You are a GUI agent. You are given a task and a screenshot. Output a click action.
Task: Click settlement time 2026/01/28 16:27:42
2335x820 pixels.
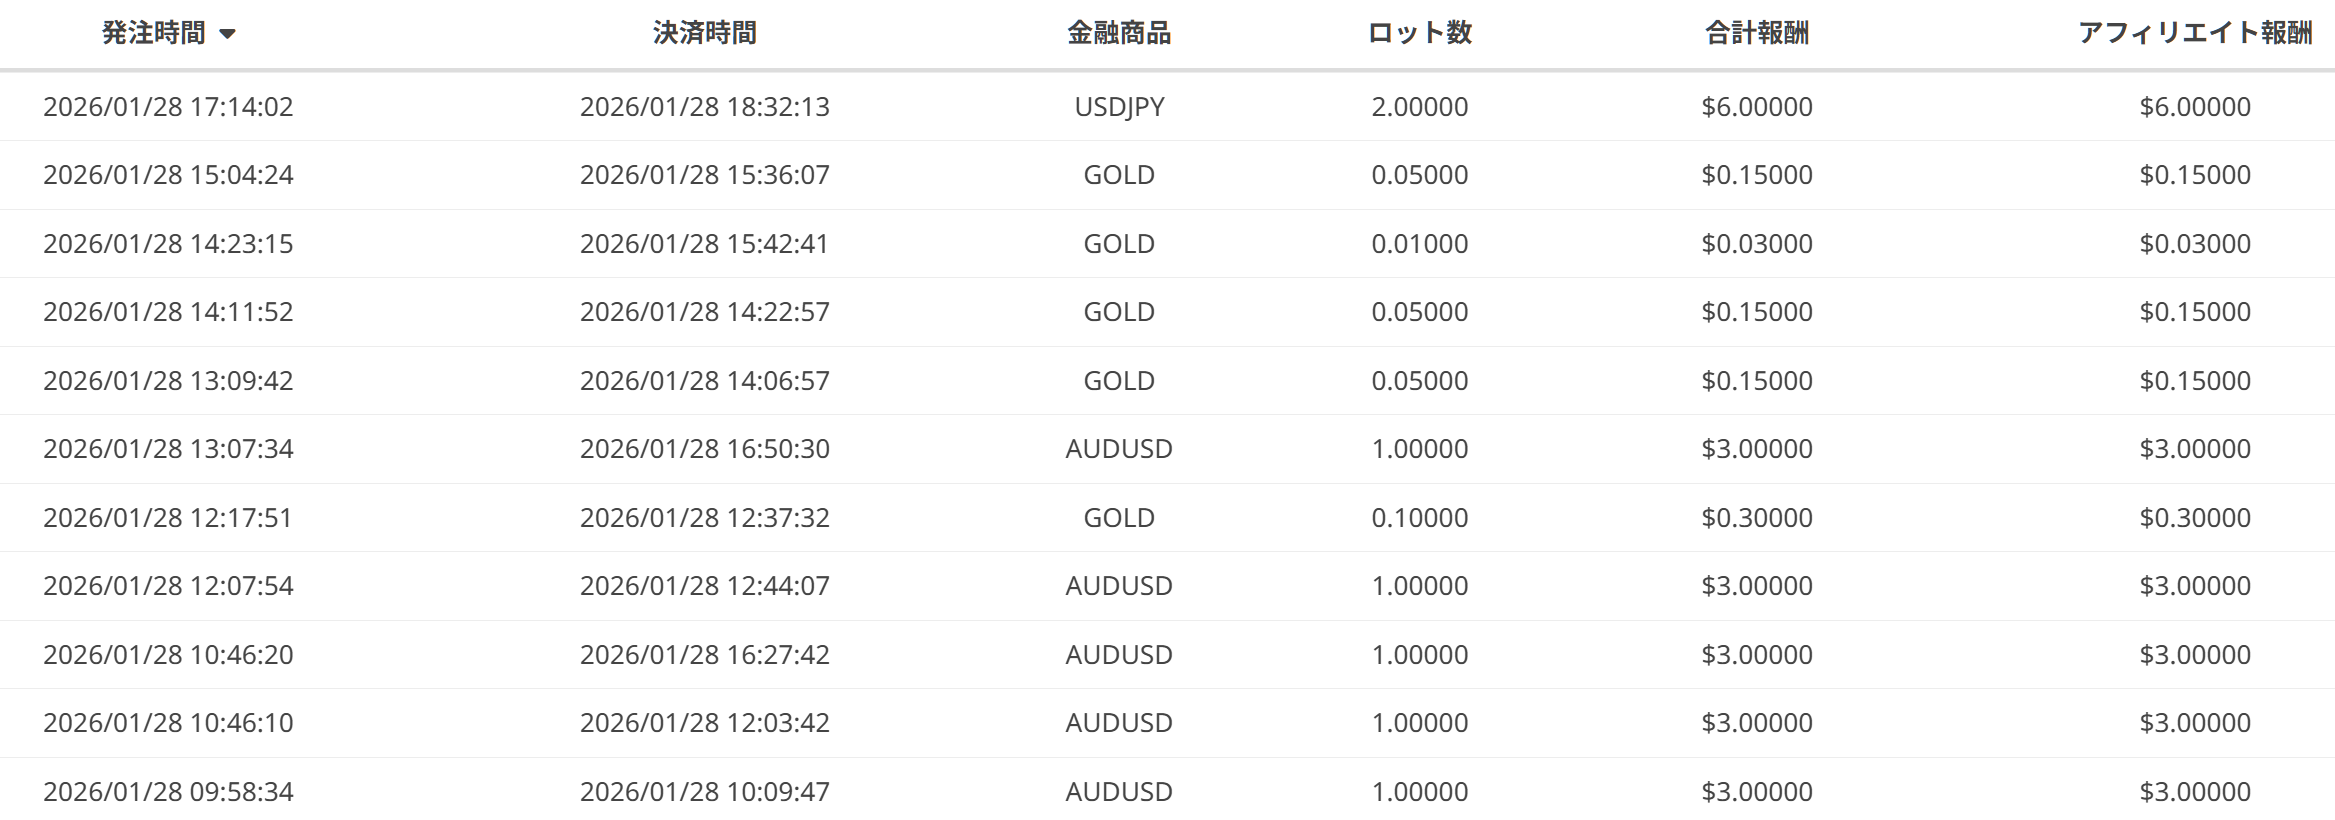[x=704, y=655]
